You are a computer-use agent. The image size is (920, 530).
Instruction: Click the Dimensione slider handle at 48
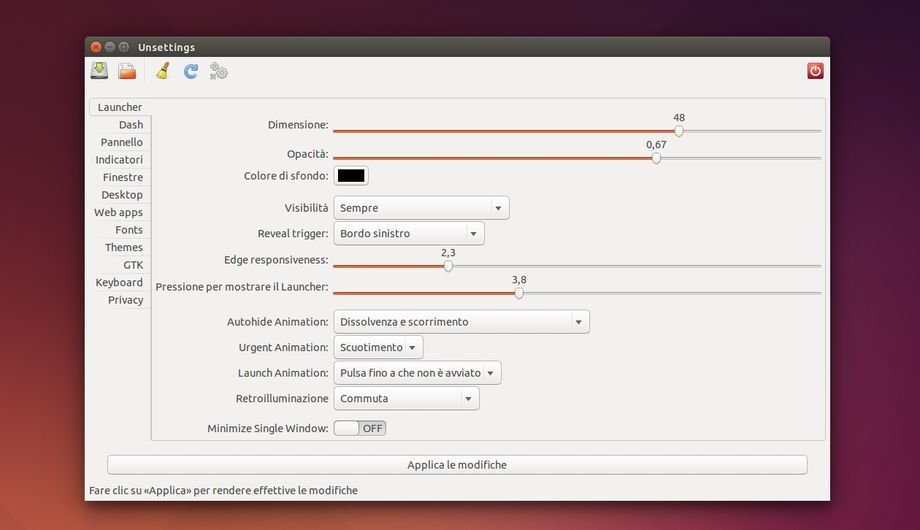point(679,131)
